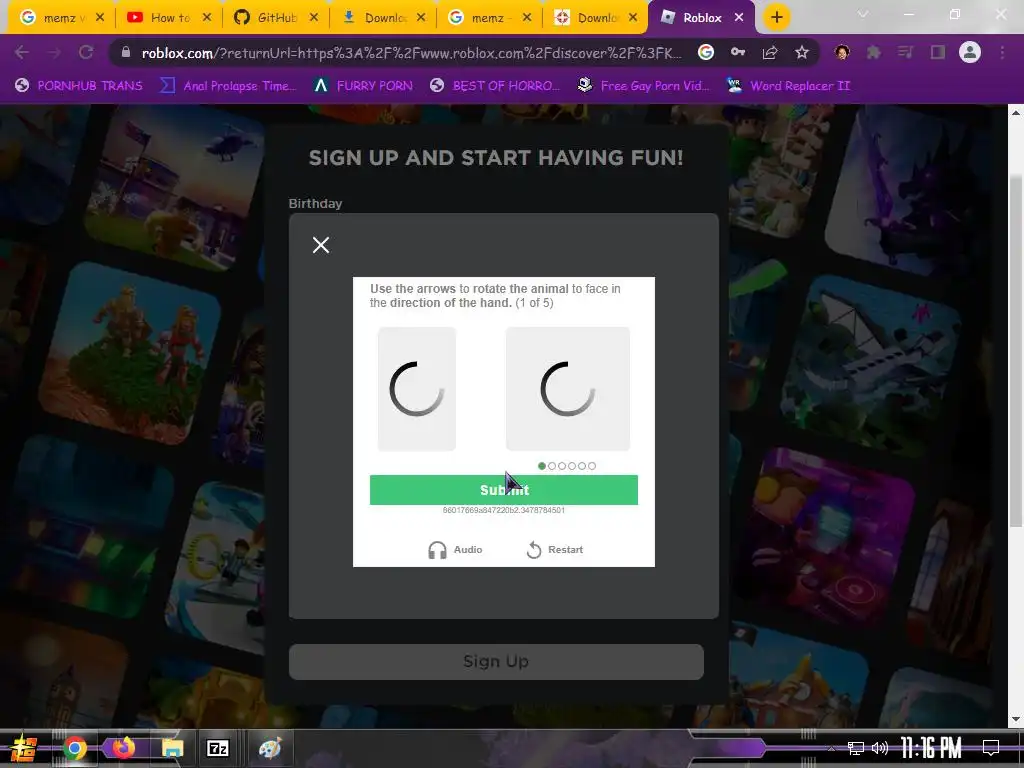Open the Extensions puzzle menu
Image resolution: width=1024 pixels, height=768 pixels.
pos(874,52)
